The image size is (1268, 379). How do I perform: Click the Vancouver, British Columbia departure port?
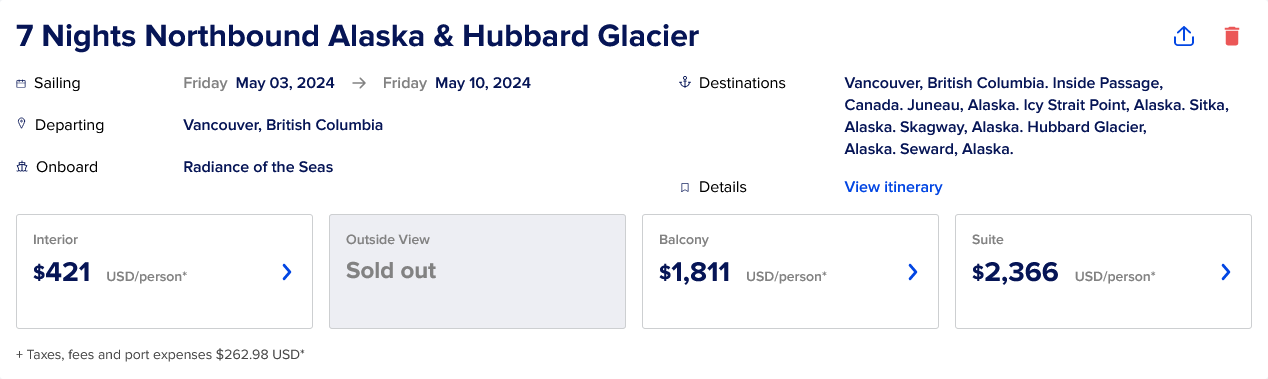pos(283,125)
